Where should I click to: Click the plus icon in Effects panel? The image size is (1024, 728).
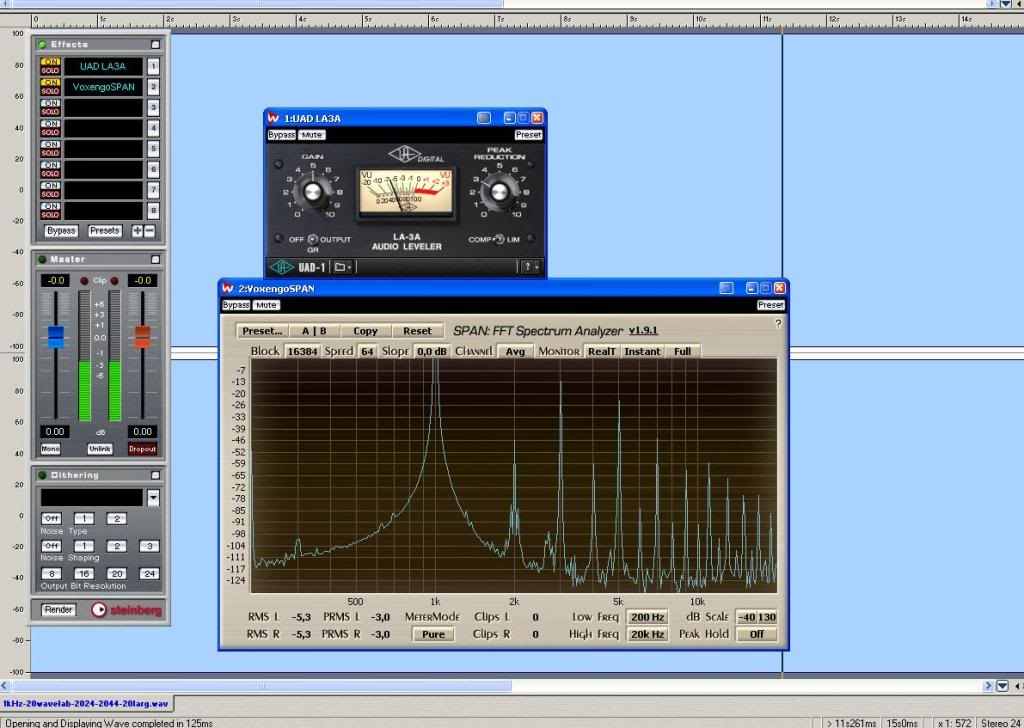pyautogui.click(x=137, y=231)
